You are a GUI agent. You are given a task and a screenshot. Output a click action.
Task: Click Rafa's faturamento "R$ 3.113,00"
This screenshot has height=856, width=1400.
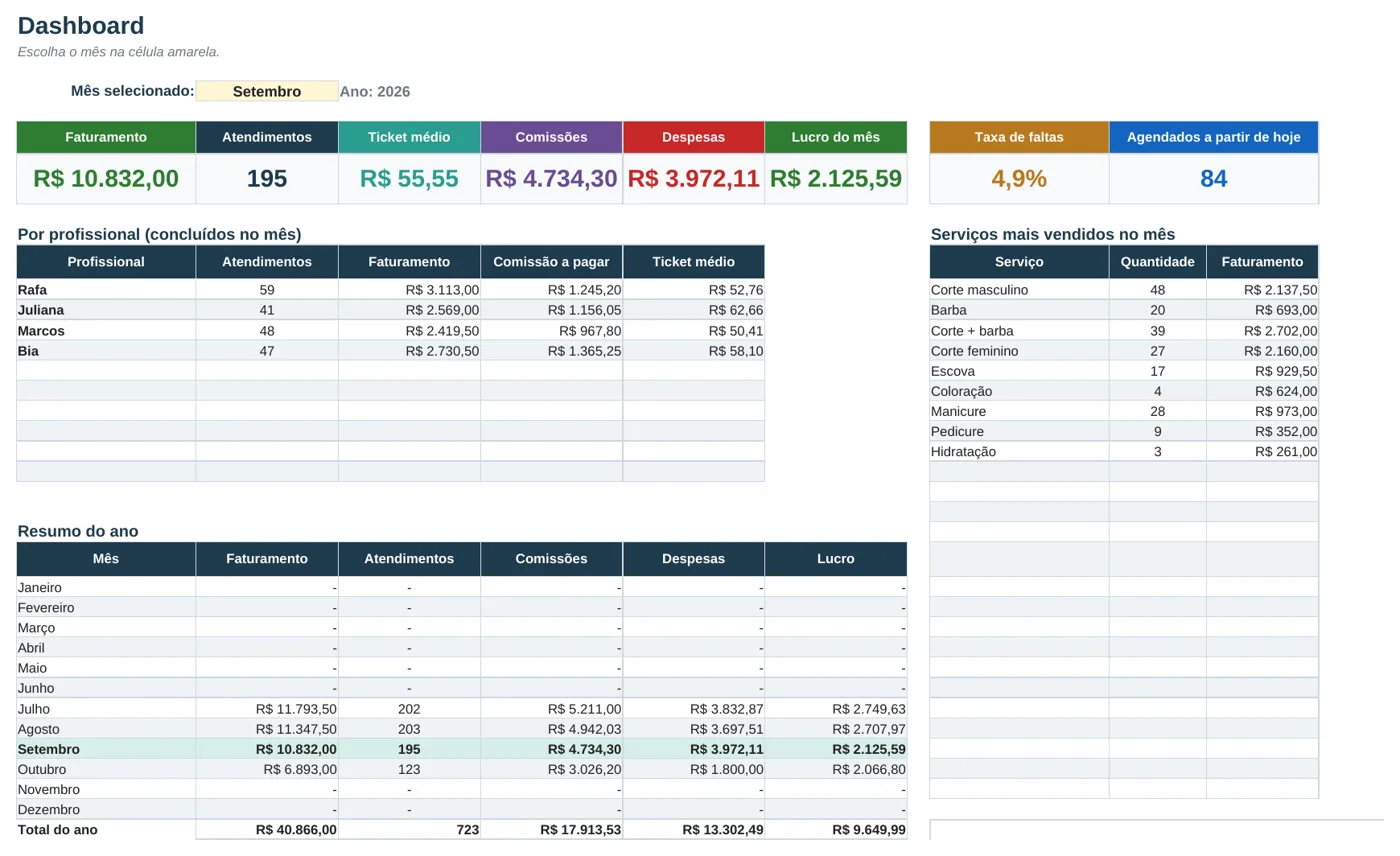409,290
